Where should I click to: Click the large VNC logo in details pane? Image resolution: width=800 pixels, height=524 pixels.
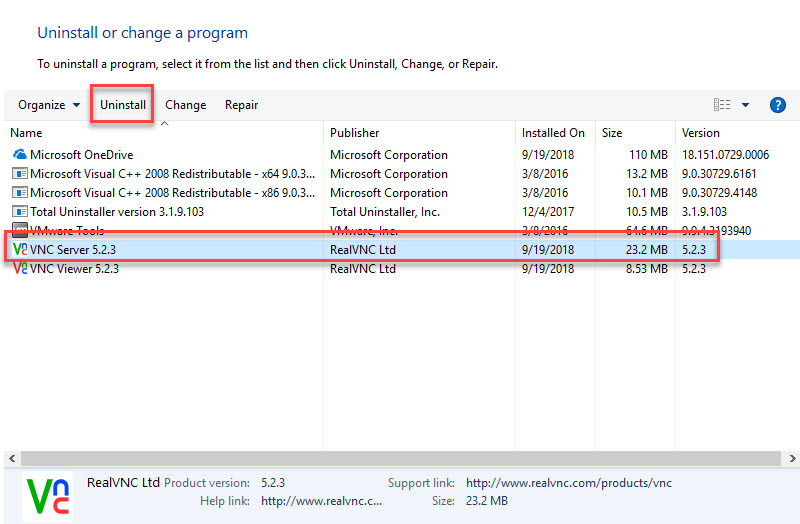click(47, 496)
